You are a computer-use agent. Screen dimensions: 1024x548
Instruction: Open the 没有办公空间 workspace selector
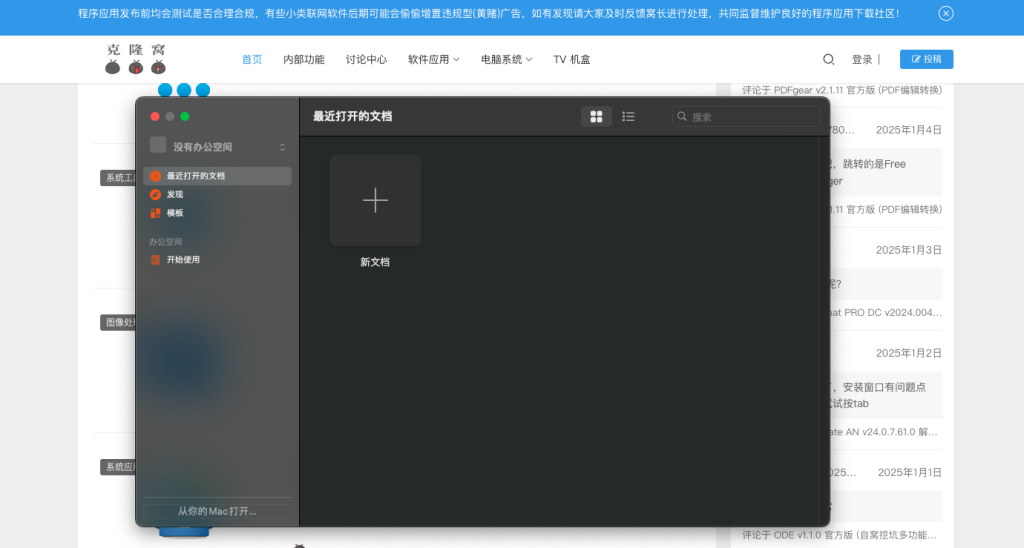tap(217, 147)
